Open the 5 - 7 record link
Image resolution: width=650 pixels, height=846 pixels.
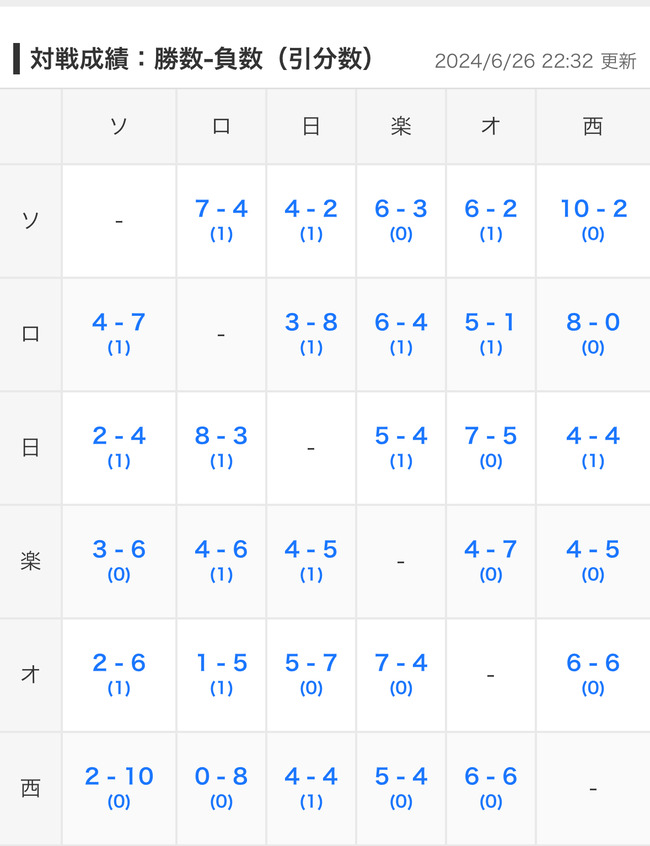311,663
